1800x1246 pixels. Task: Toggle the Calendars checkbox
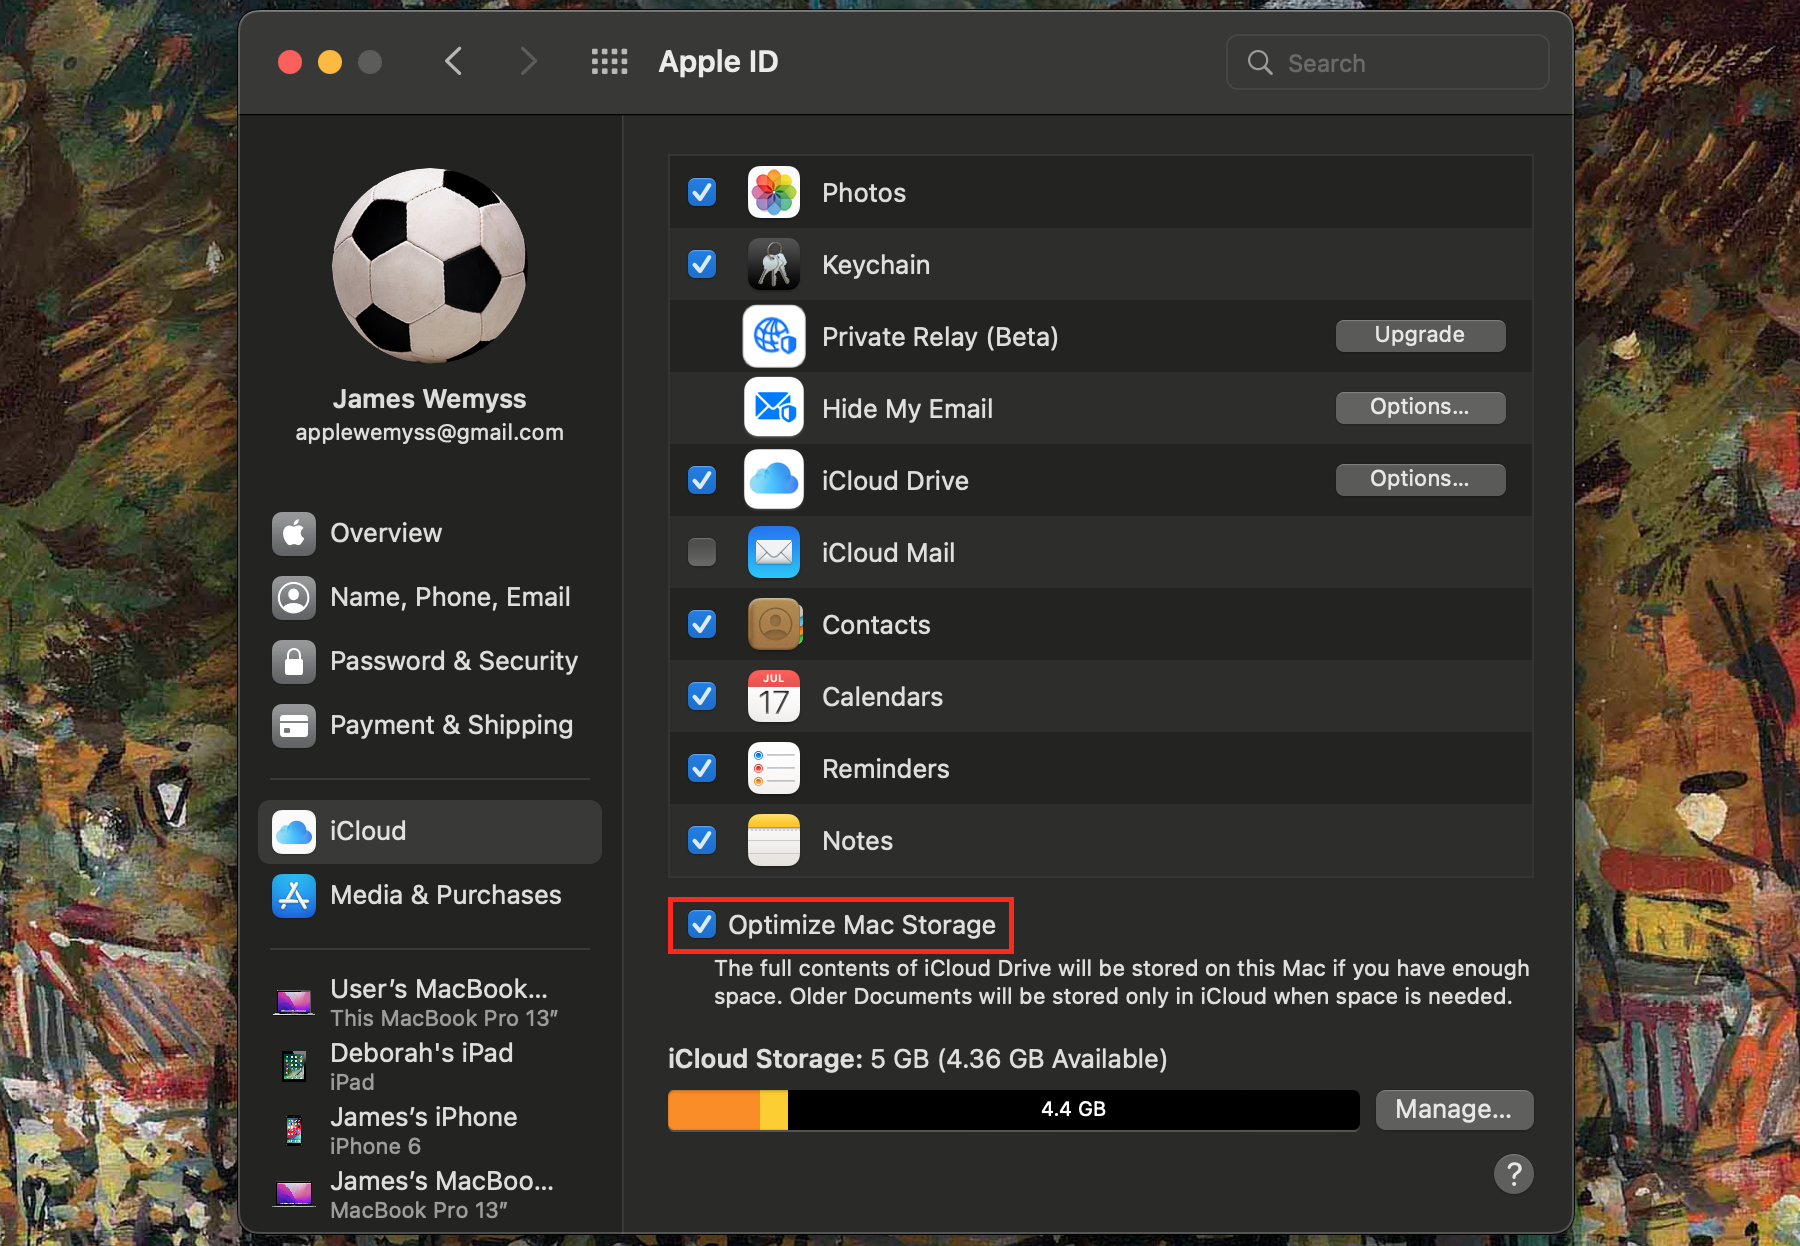(702, 696)
